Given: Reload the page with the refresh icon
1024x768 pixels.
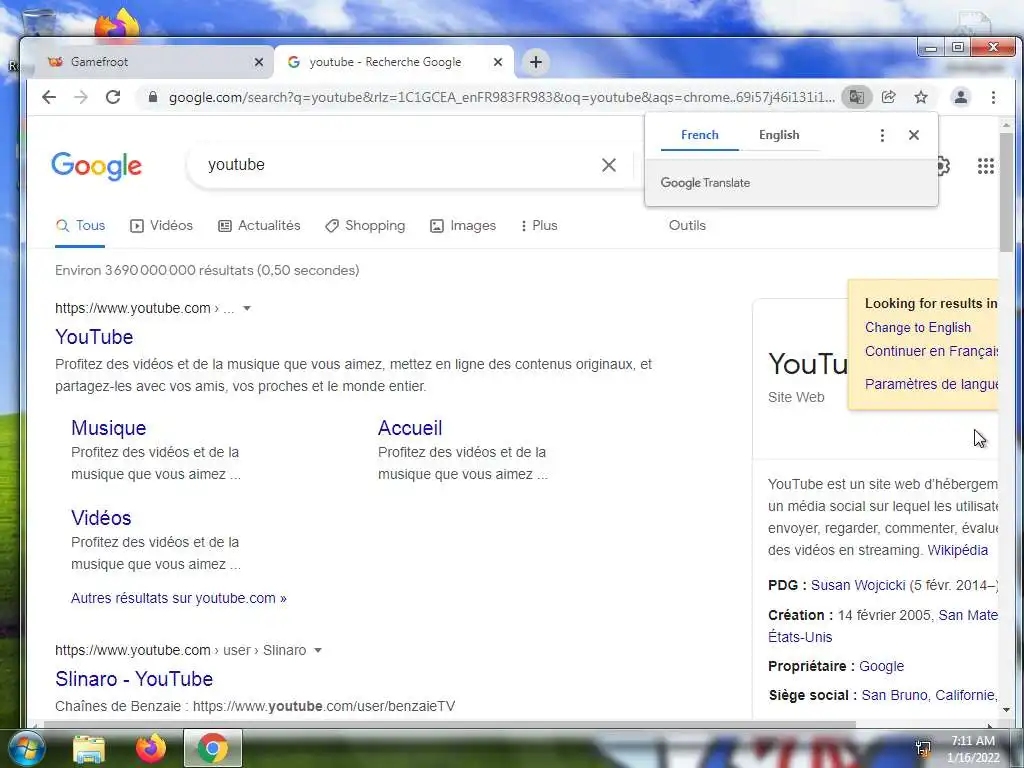Looking at the screenshot, I should click(x=113, y=97).
